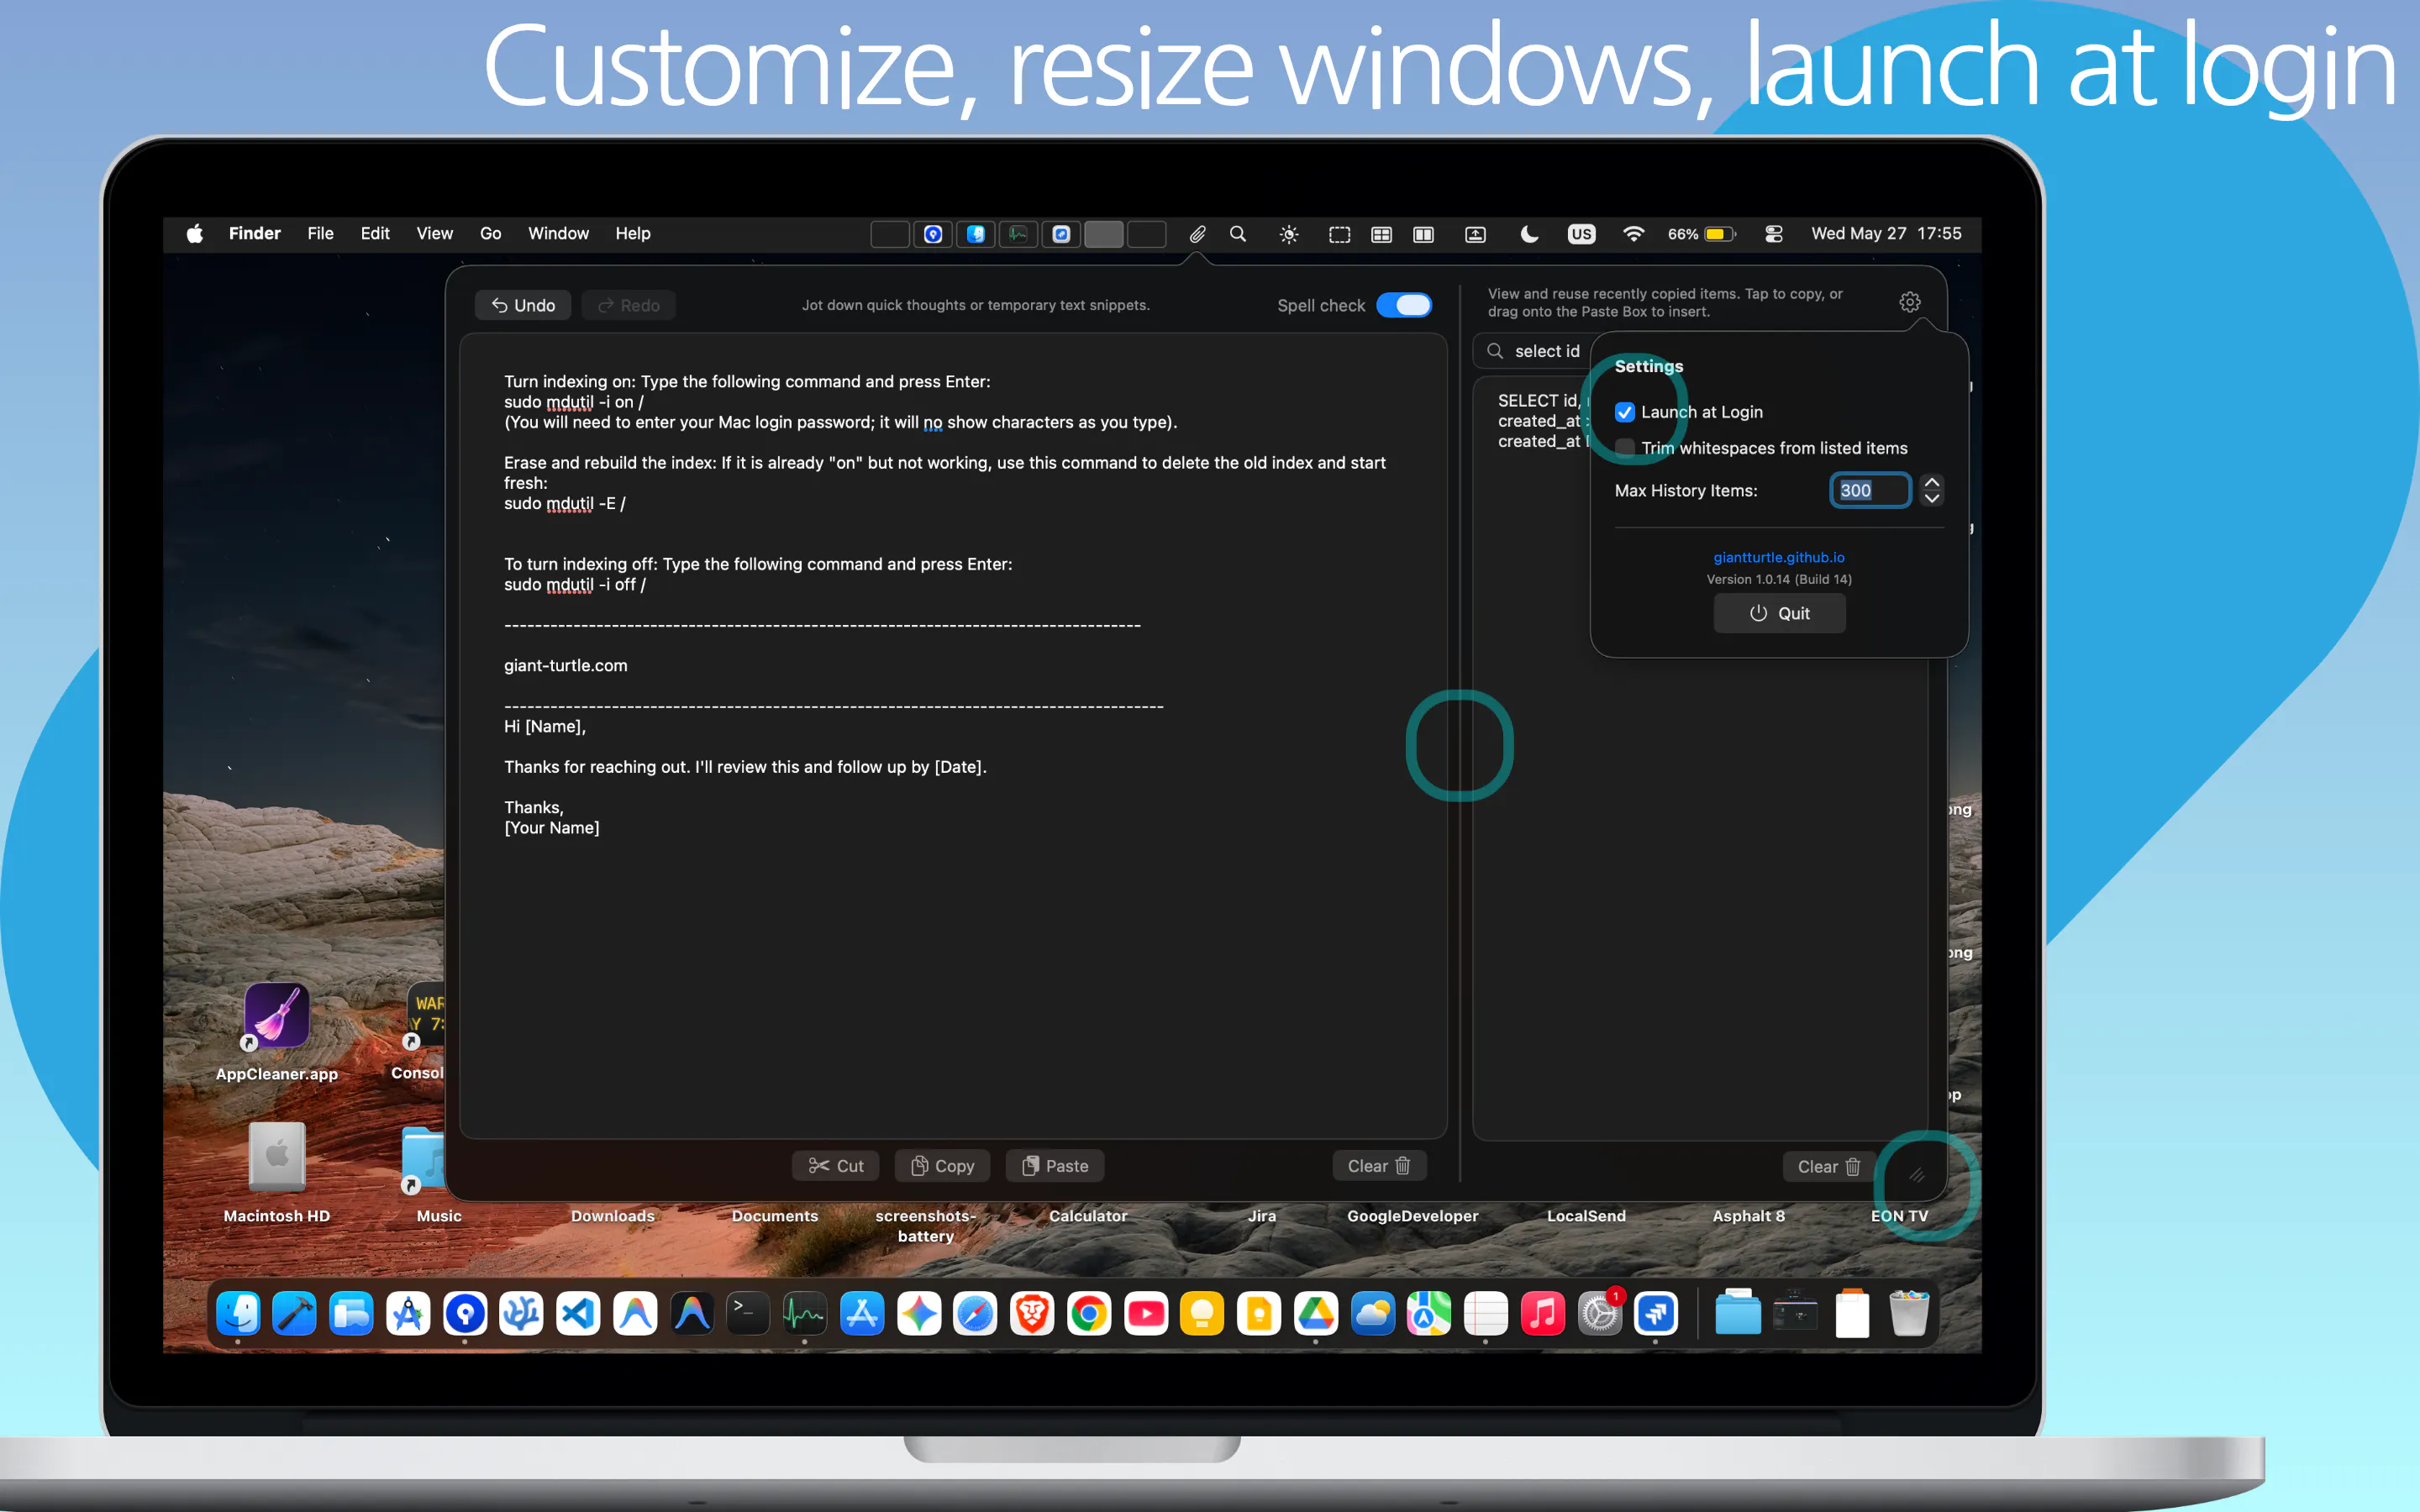Open Safari from the Dock
The width and height of the screenshot is (2420, 1512).
click(975, 1313)
